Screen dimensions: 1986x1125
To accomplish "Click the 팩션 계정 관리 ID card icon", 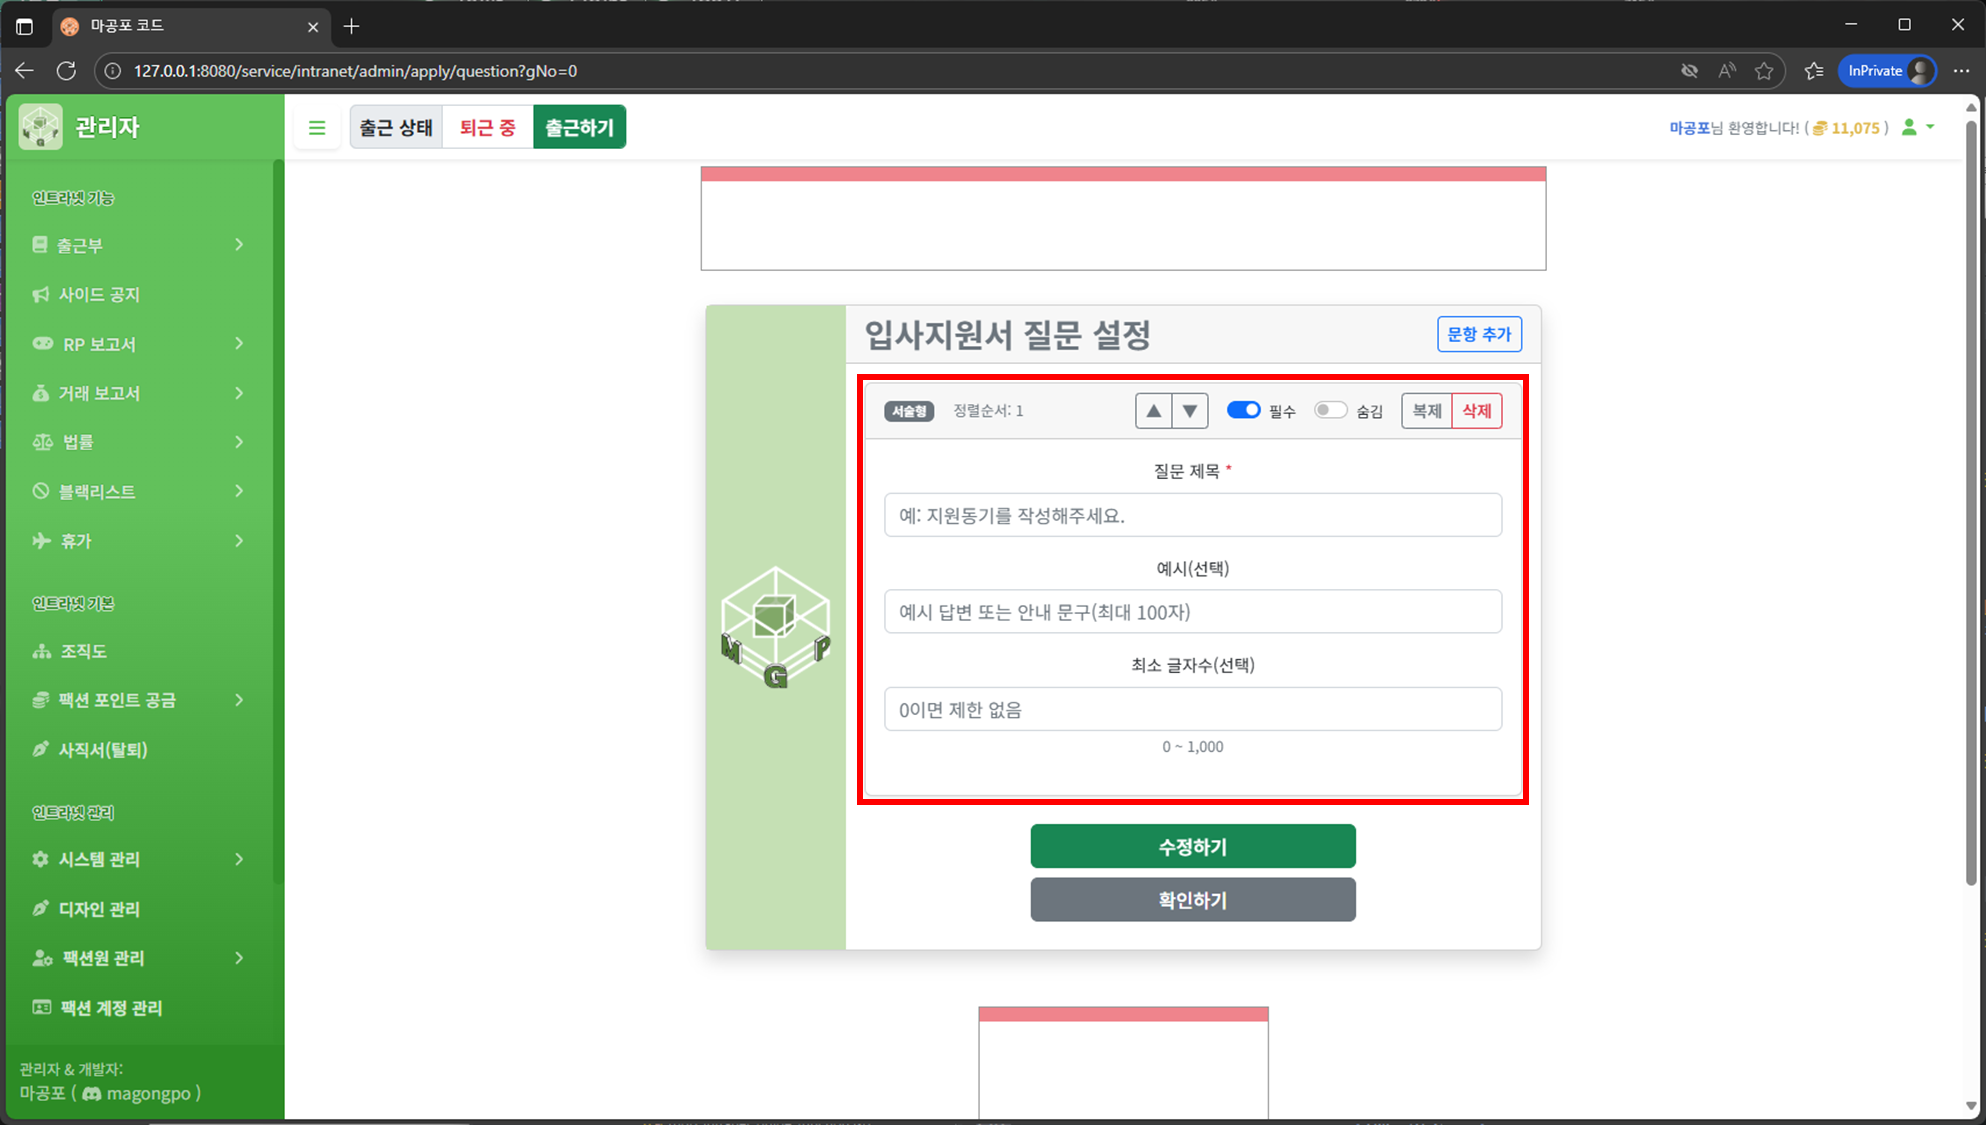I will tap(42, 1007).
